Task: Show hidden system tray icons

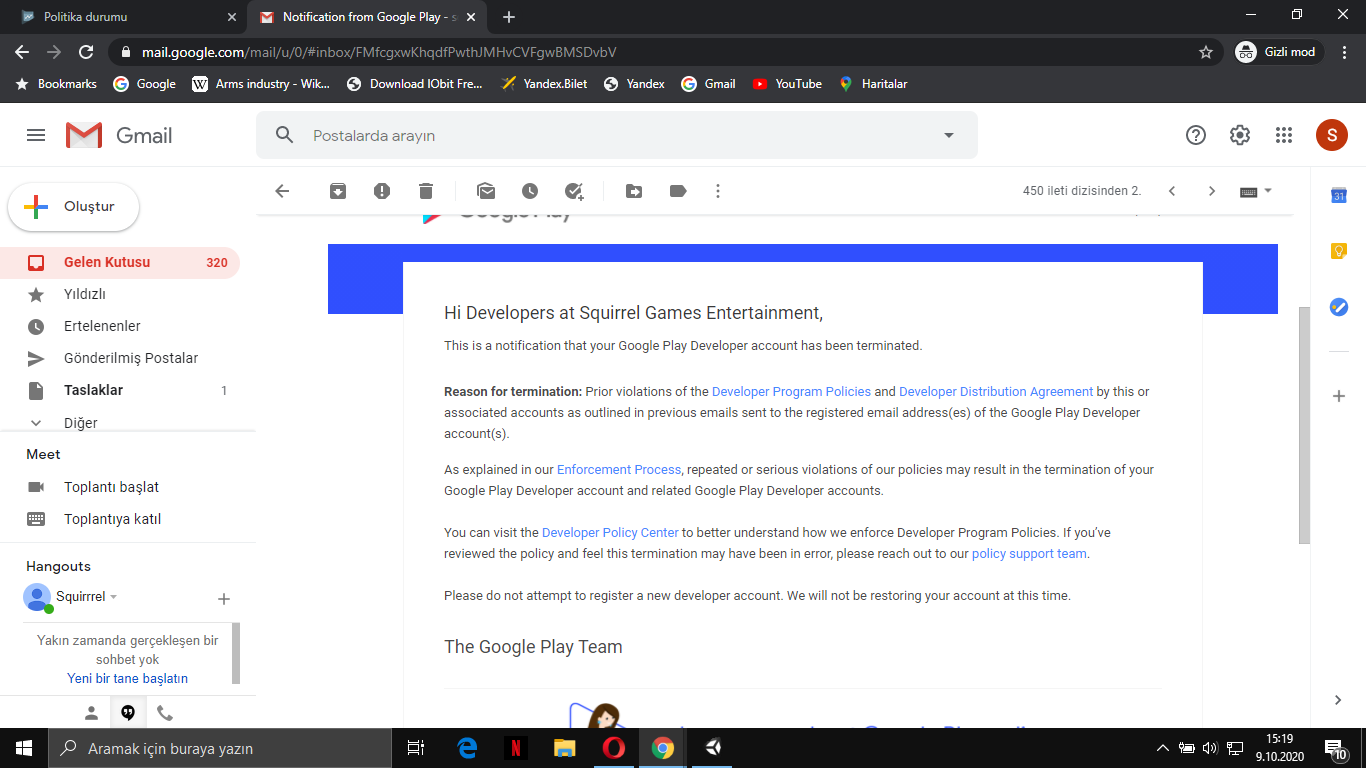Action: point(1162,748)
